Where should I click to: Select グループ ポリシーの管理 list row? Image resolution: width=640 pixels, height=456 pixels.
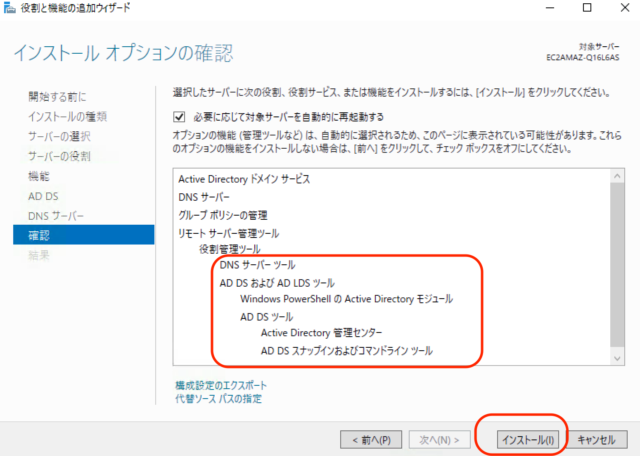222,215
